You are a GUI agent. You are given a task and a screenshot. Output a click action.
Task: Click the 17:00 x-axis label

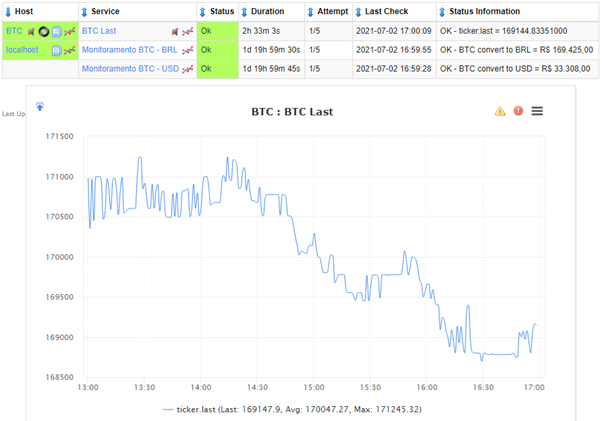click(534, 387)
